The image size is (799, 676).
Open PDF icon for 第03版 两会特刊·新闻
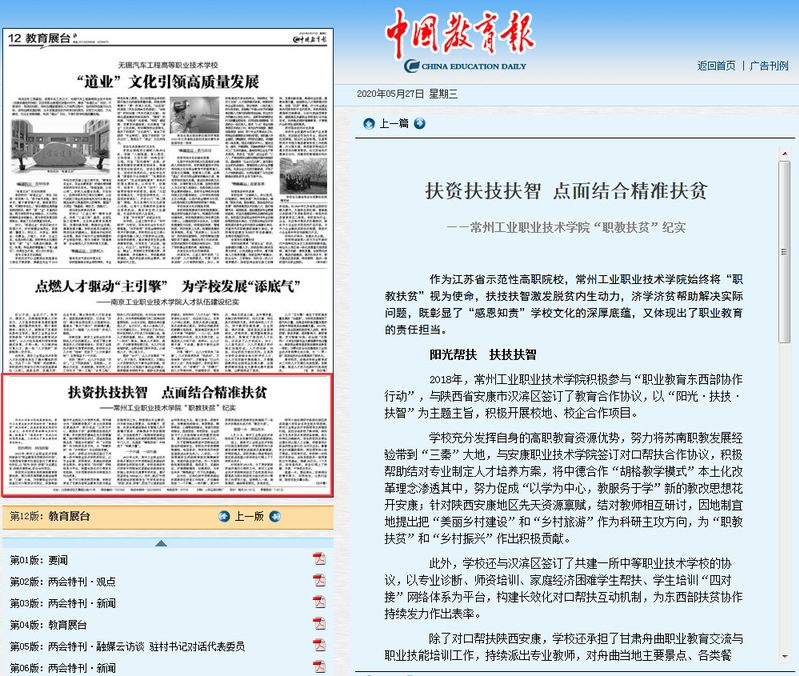[x=319, y=603]
